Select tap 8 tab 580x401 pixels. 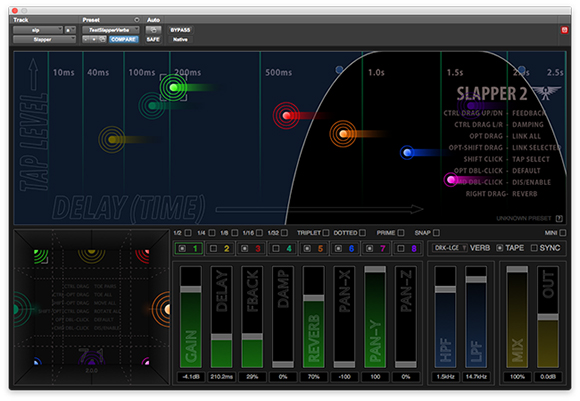(x=407, y=248)
